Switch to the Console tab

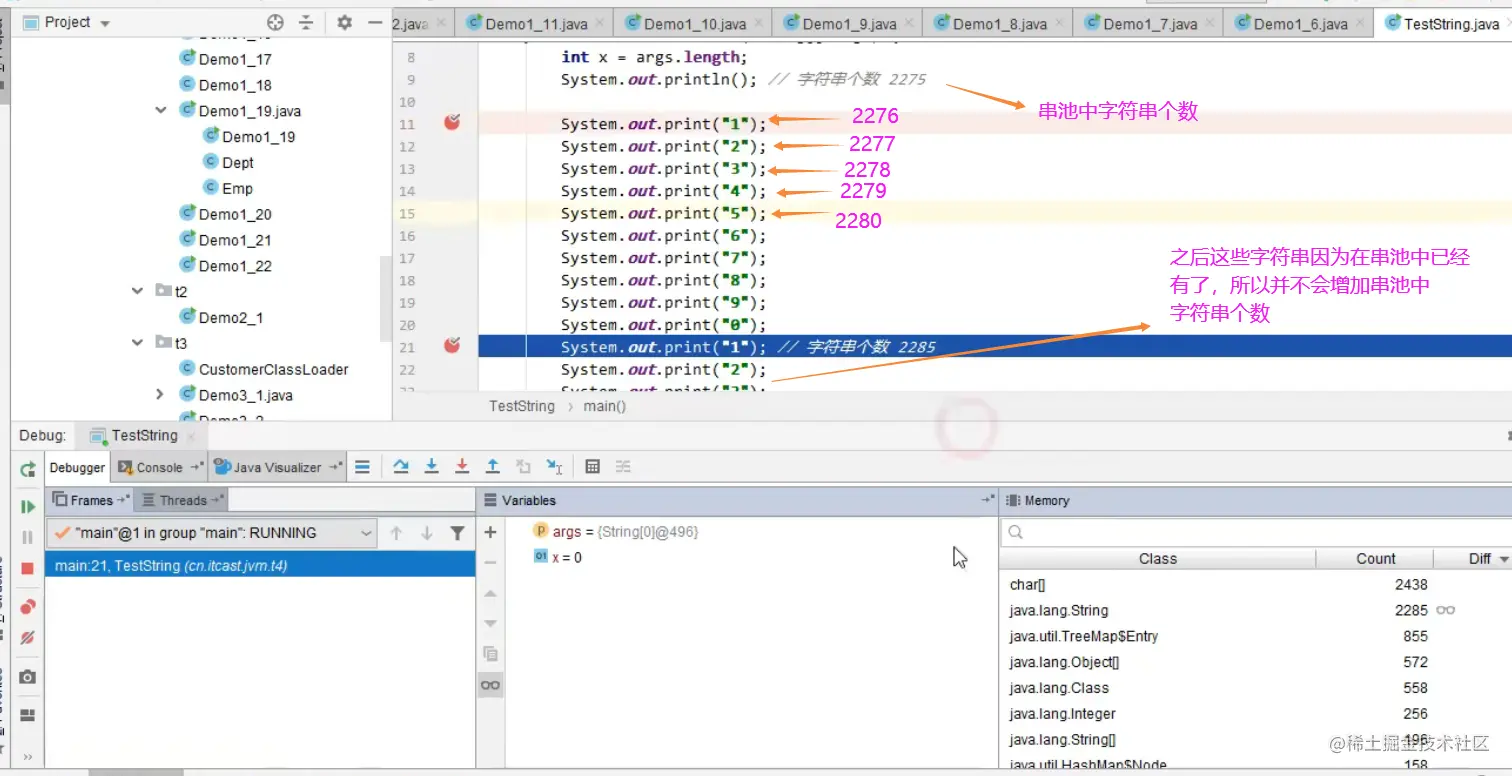tap(160, 467)
